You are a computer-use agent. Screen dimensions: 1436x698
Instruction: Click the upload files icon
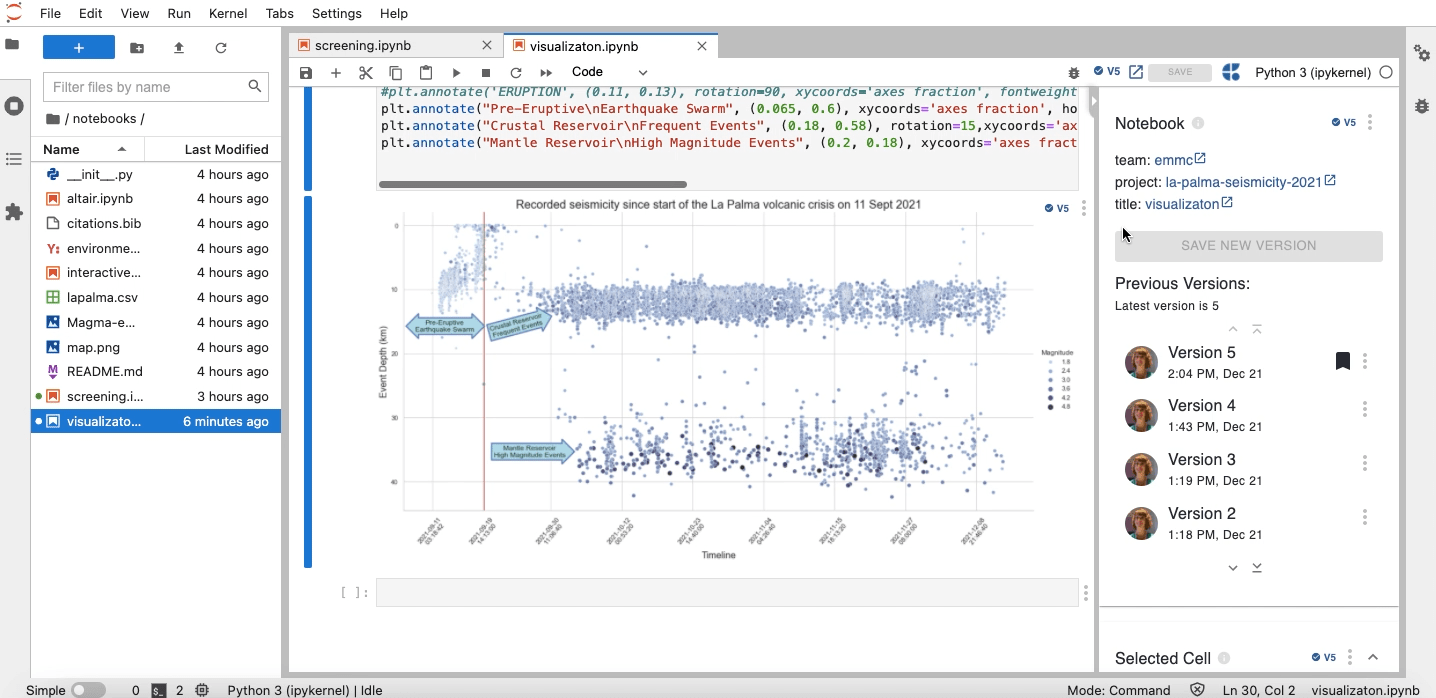pyautogui.click(x=179, y=48)
